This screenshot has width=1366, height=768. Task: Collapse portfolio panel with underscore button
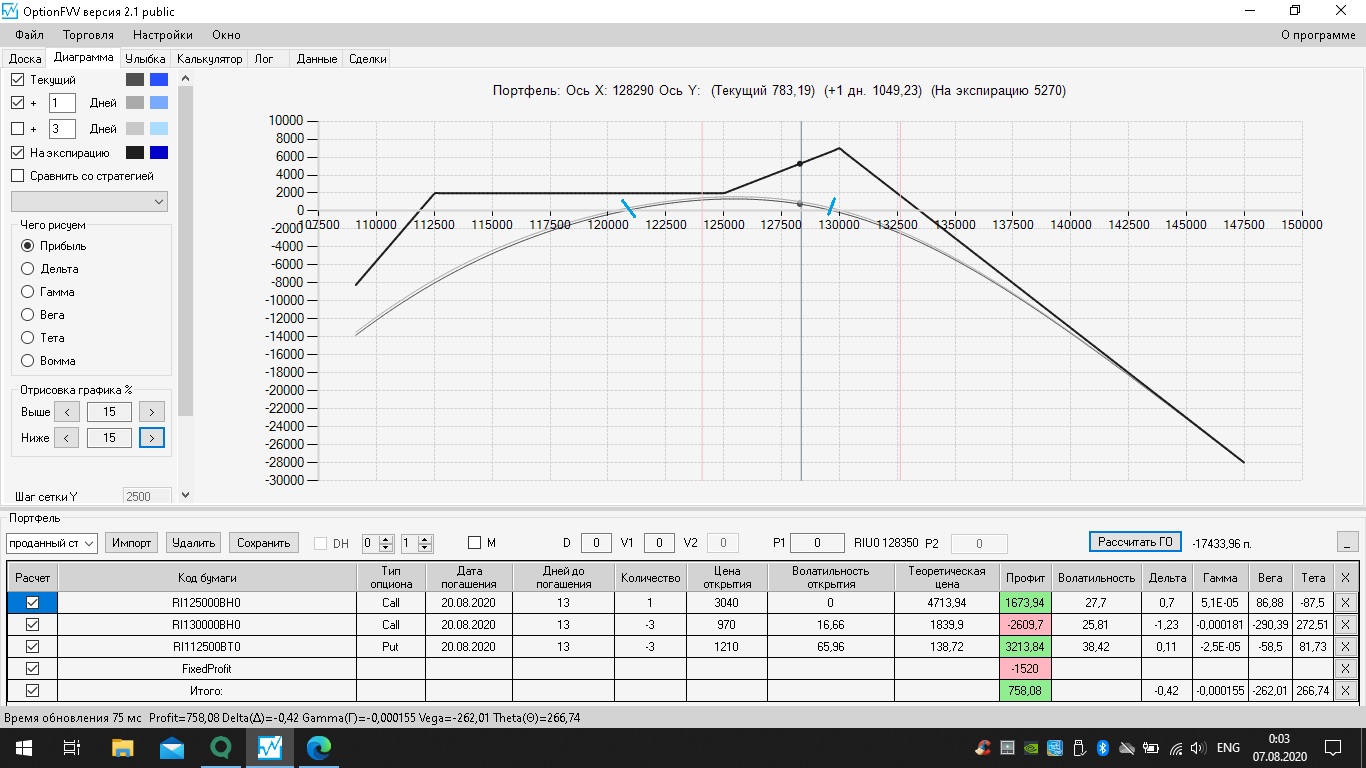click(1347, 542)
